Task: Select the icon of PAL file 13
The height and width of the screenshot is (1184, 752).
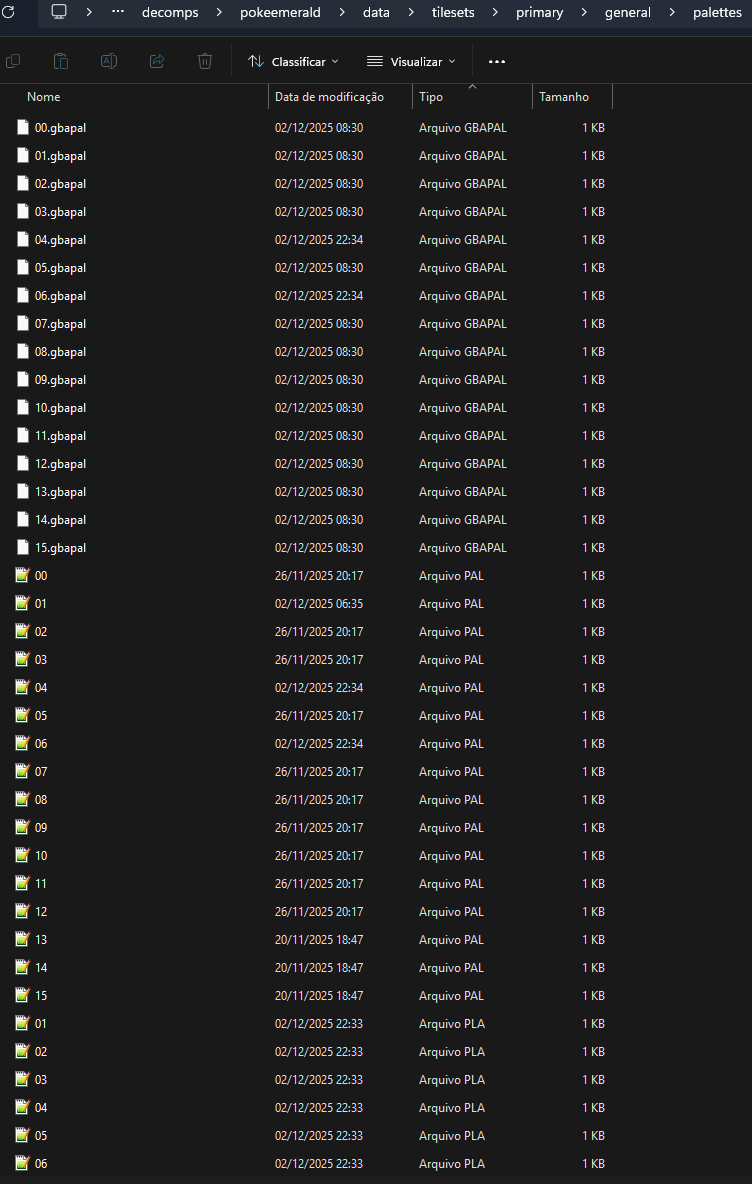Action: coord(23,940)
